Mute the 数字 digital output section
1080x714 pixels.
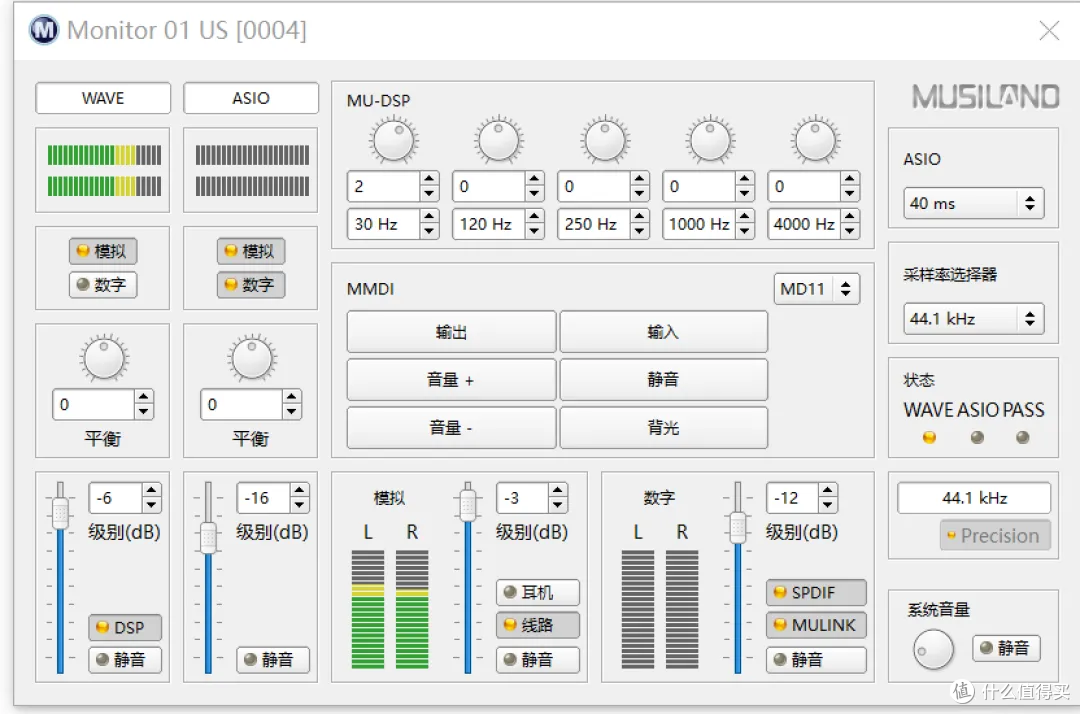816,660
